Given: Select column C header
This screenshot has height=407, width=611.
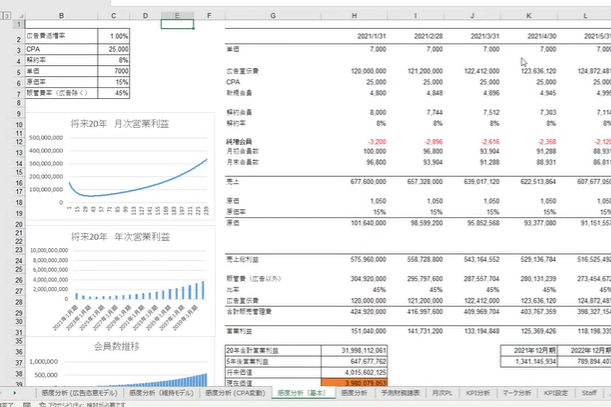Looking at the screenshot, I should click(x=113, y=16).
